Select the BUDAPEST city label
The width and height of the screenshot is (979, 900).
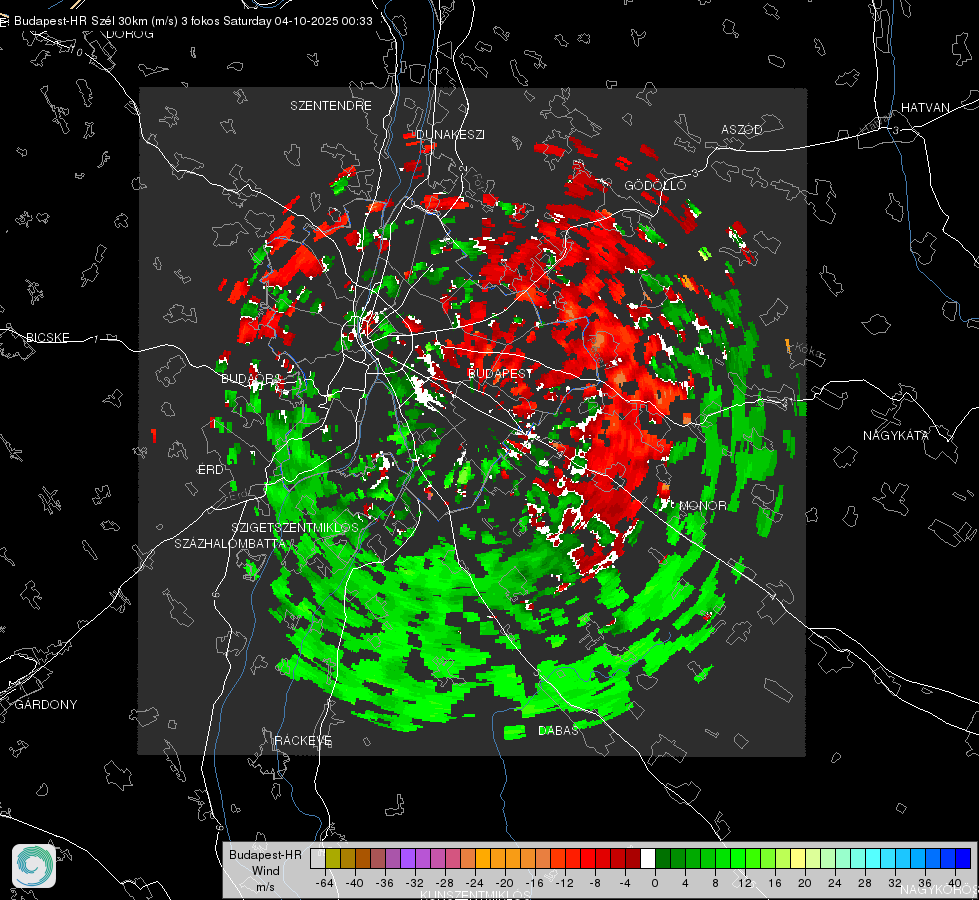pyautogui.click(x=500, y=373)
